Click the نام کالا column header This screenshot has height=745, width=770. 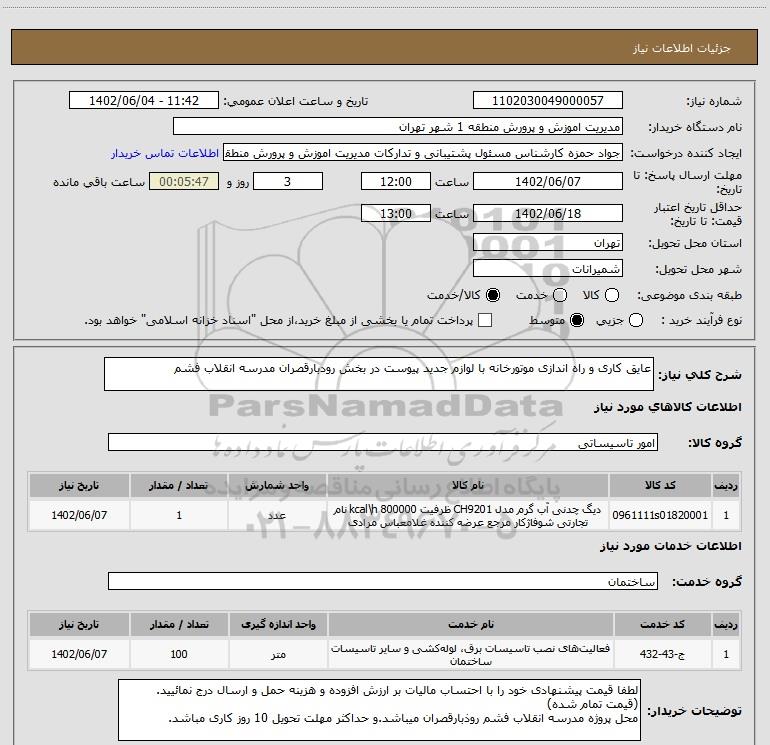click(x=468, y=486)
